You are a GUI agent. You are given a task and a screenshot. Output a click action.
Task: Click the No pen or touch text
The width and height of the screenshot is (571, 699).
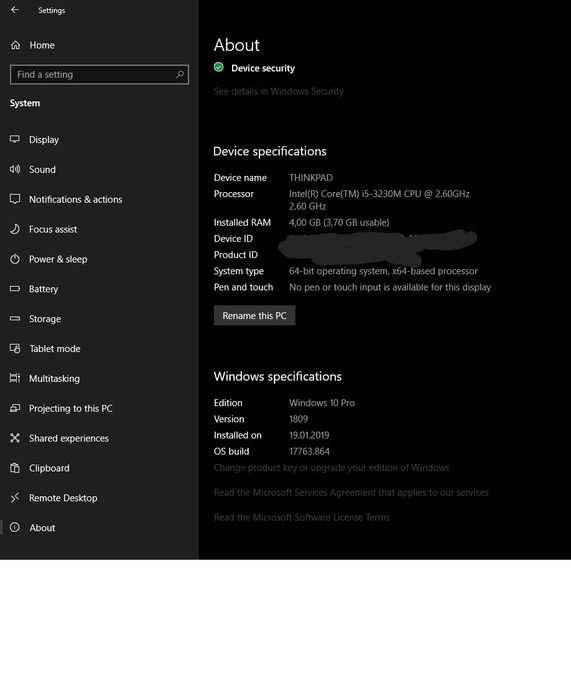coord(390,287)
